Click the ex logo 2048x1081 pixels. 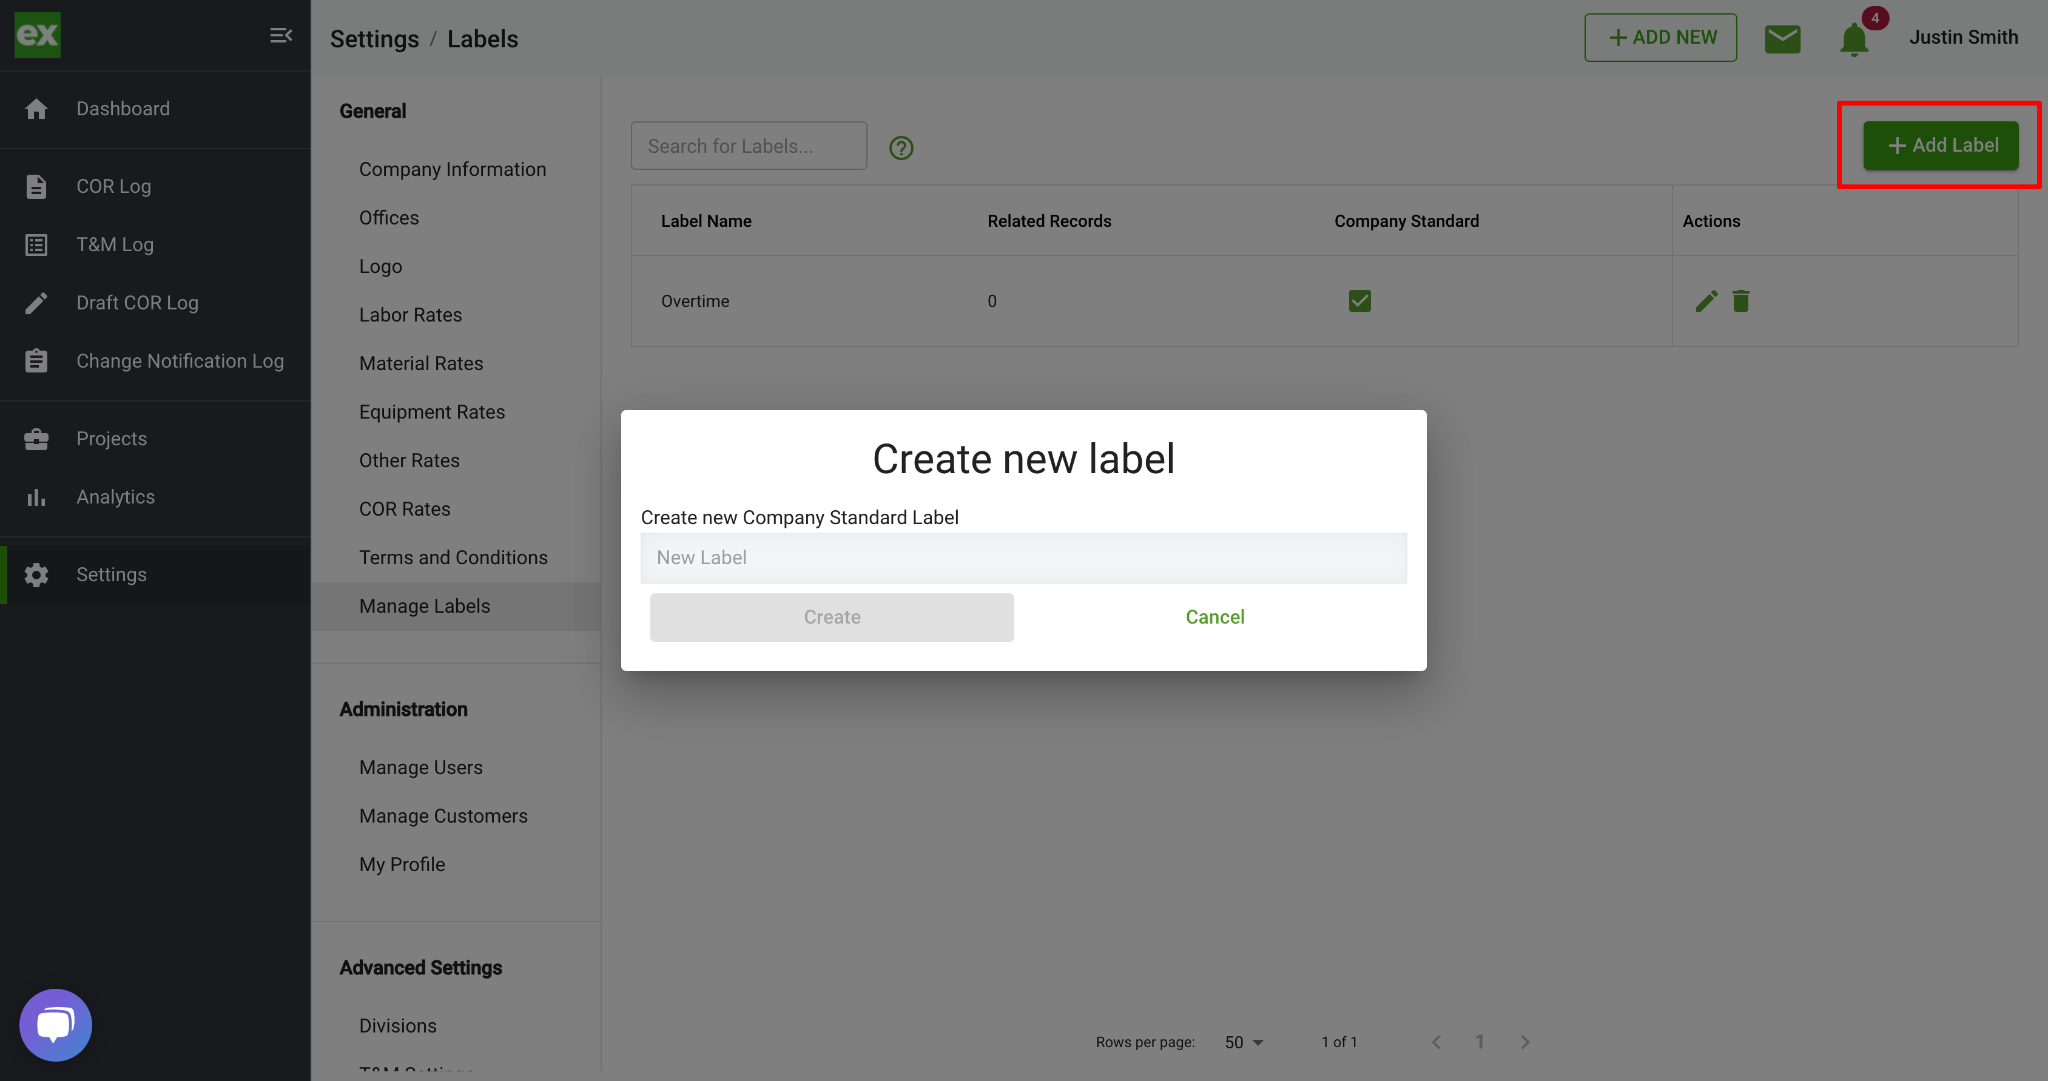[x=37, y=35]
